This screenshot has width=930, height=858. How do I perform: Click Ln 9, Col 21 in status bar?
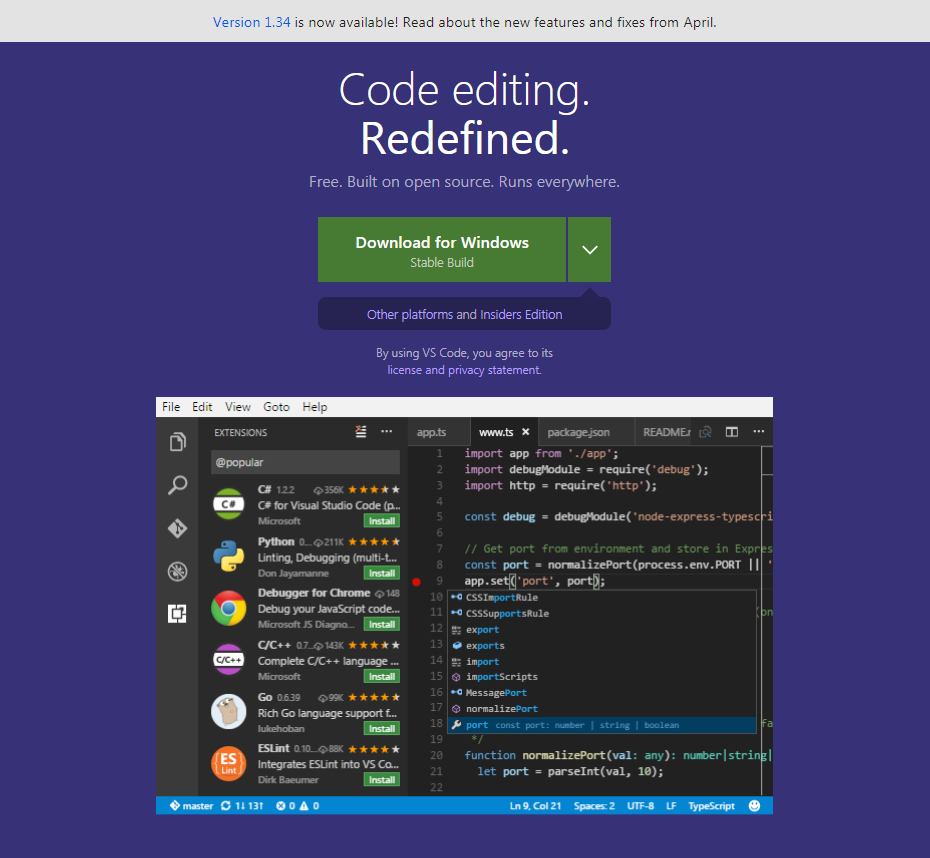click(536, 806)
